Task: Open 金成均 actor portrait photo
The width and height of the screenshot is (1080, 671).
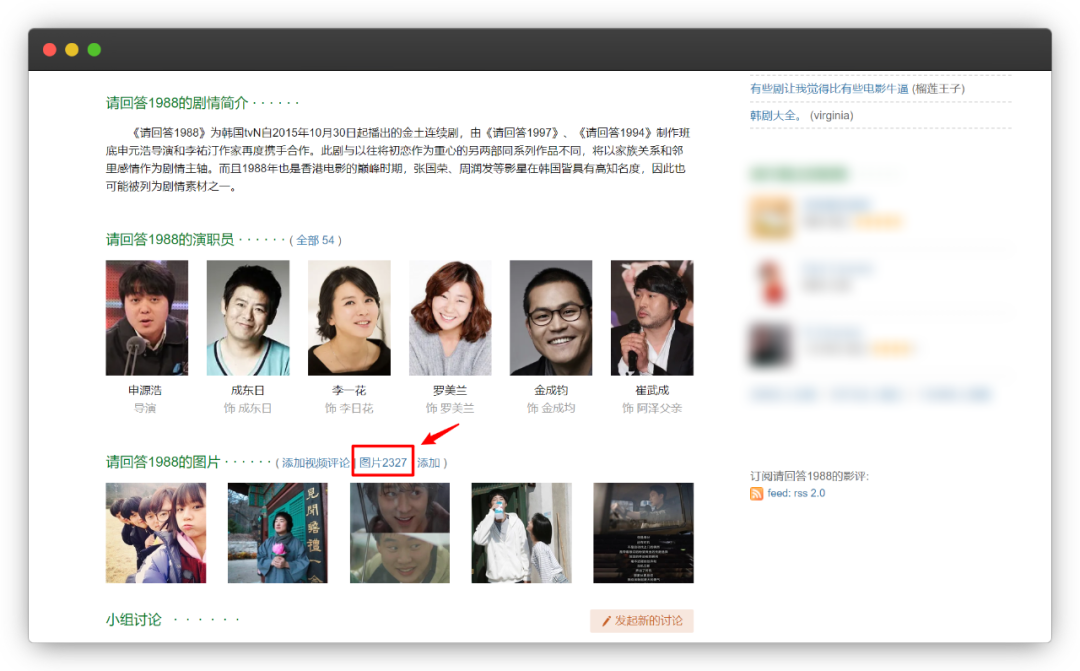Action: (551, 318)
